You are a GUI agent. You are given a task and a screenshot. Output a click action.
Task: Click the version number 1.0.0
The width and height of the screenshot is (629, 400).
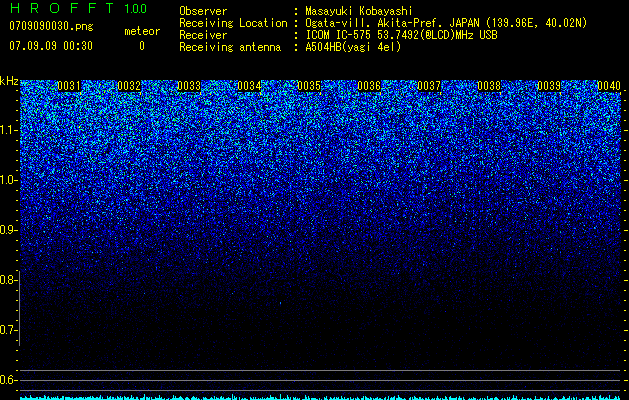136,8
